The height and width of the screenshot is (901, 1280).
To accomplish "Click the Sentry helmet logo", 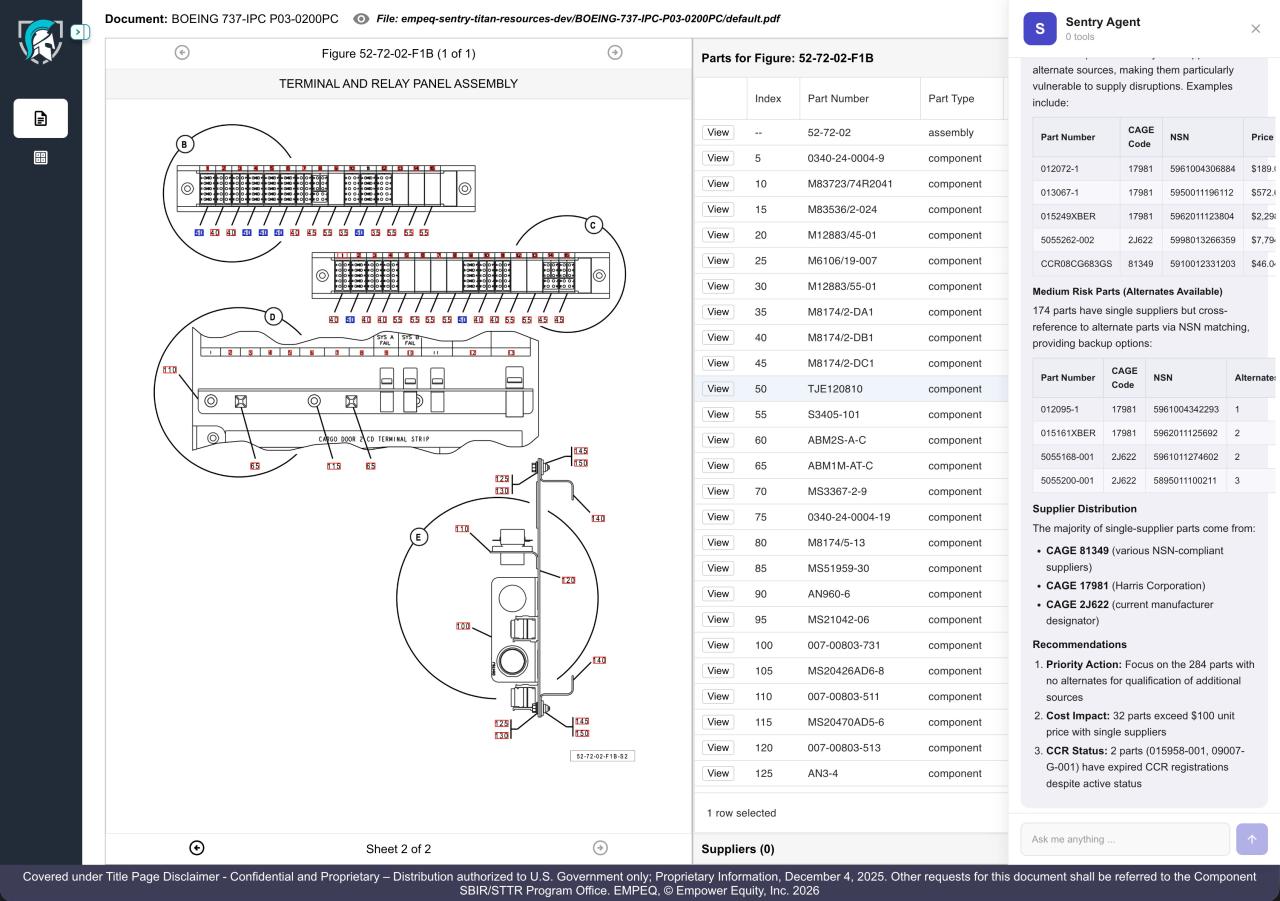I will click(41, 42).
